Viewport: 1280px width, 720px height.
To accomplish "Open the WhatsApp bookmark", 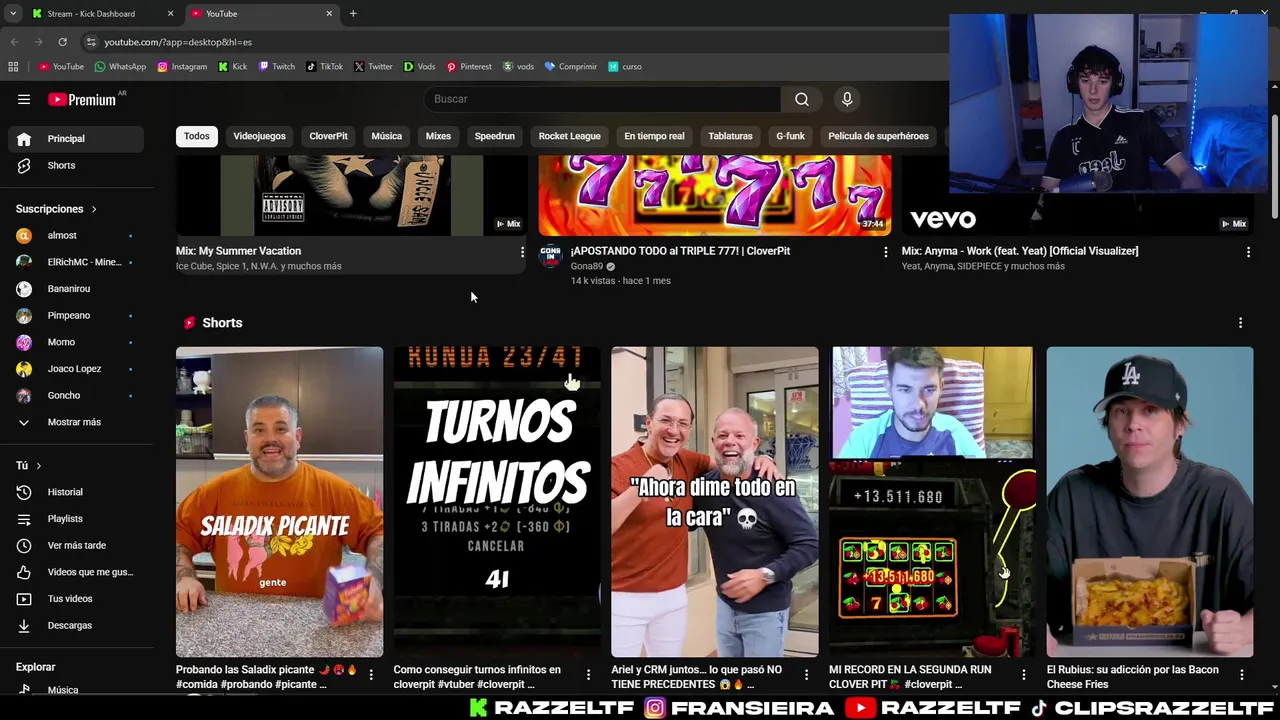I will click(x=120, y=67).
